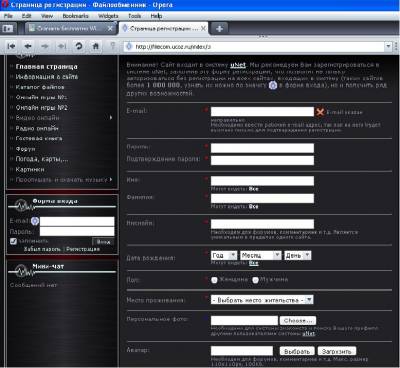The image size is (400, 368).
Task: Open Каталог файлов in the site menu
Action: point(40,87)
